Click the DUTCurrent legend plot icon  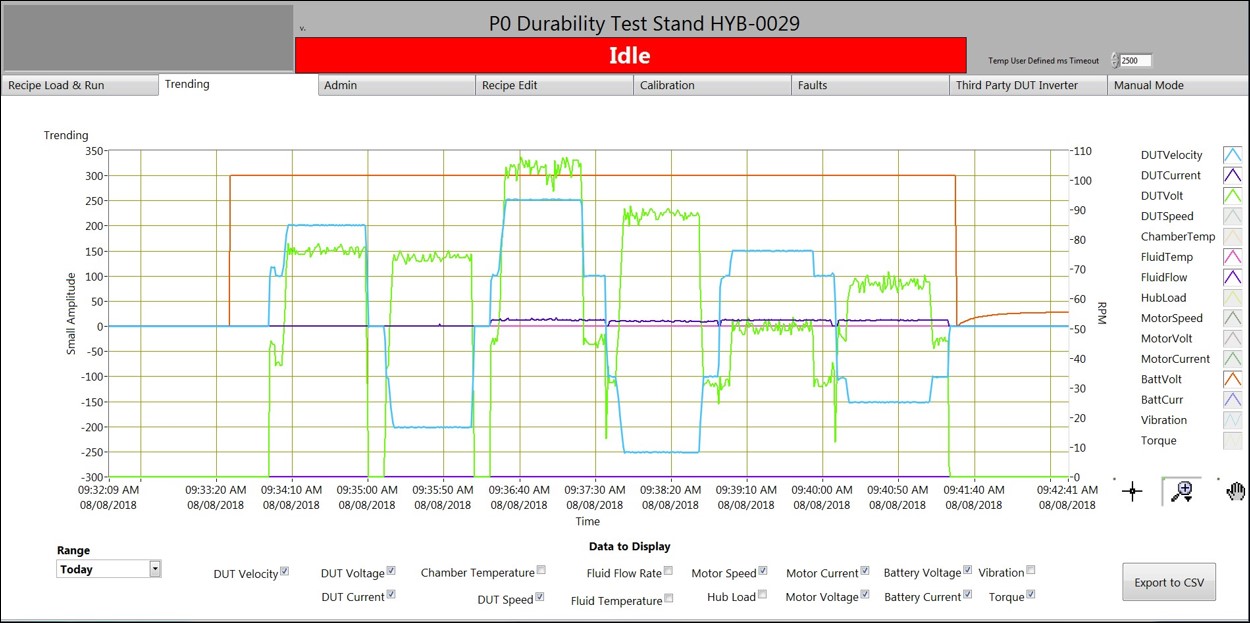(x=1231, y=176)
